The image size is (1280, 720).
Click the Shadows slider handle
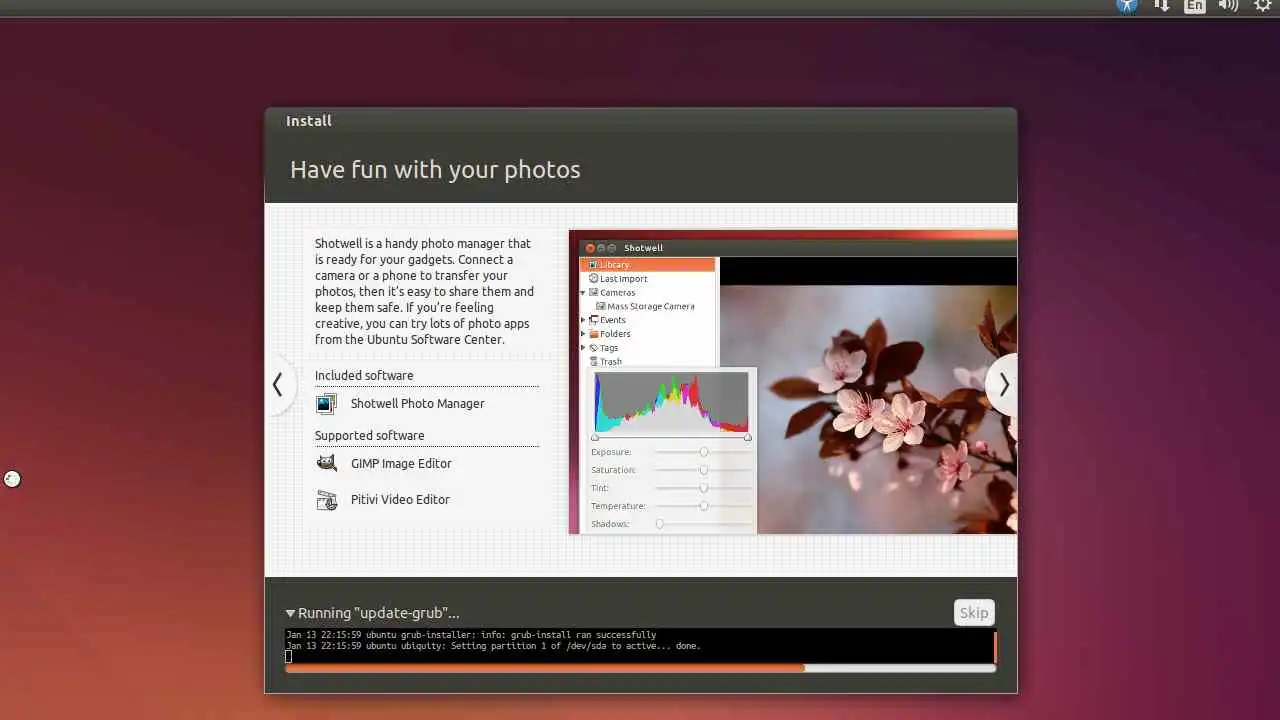pos(659,524)
